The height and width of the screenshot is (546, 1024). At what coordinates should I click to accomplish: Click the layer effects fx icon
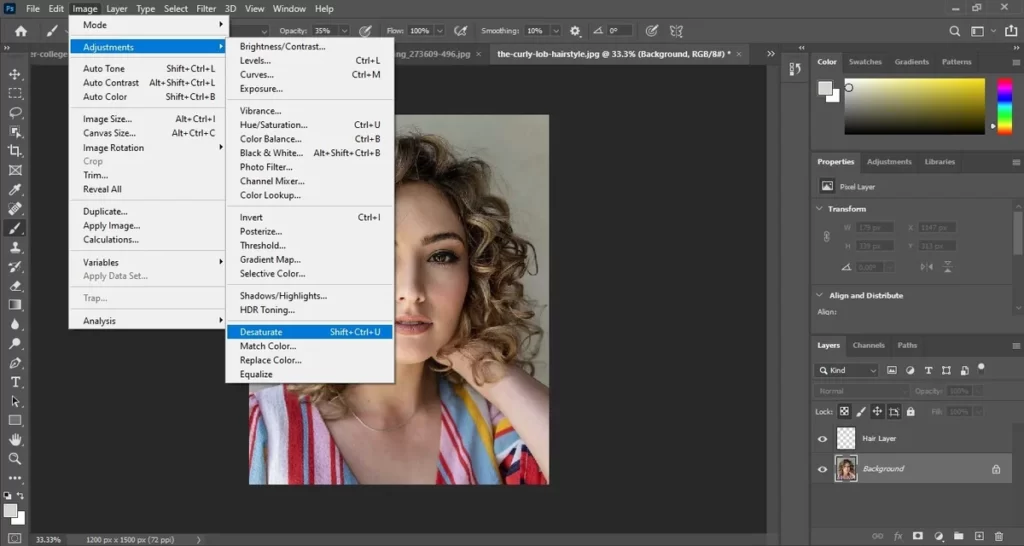click(898, 536)
